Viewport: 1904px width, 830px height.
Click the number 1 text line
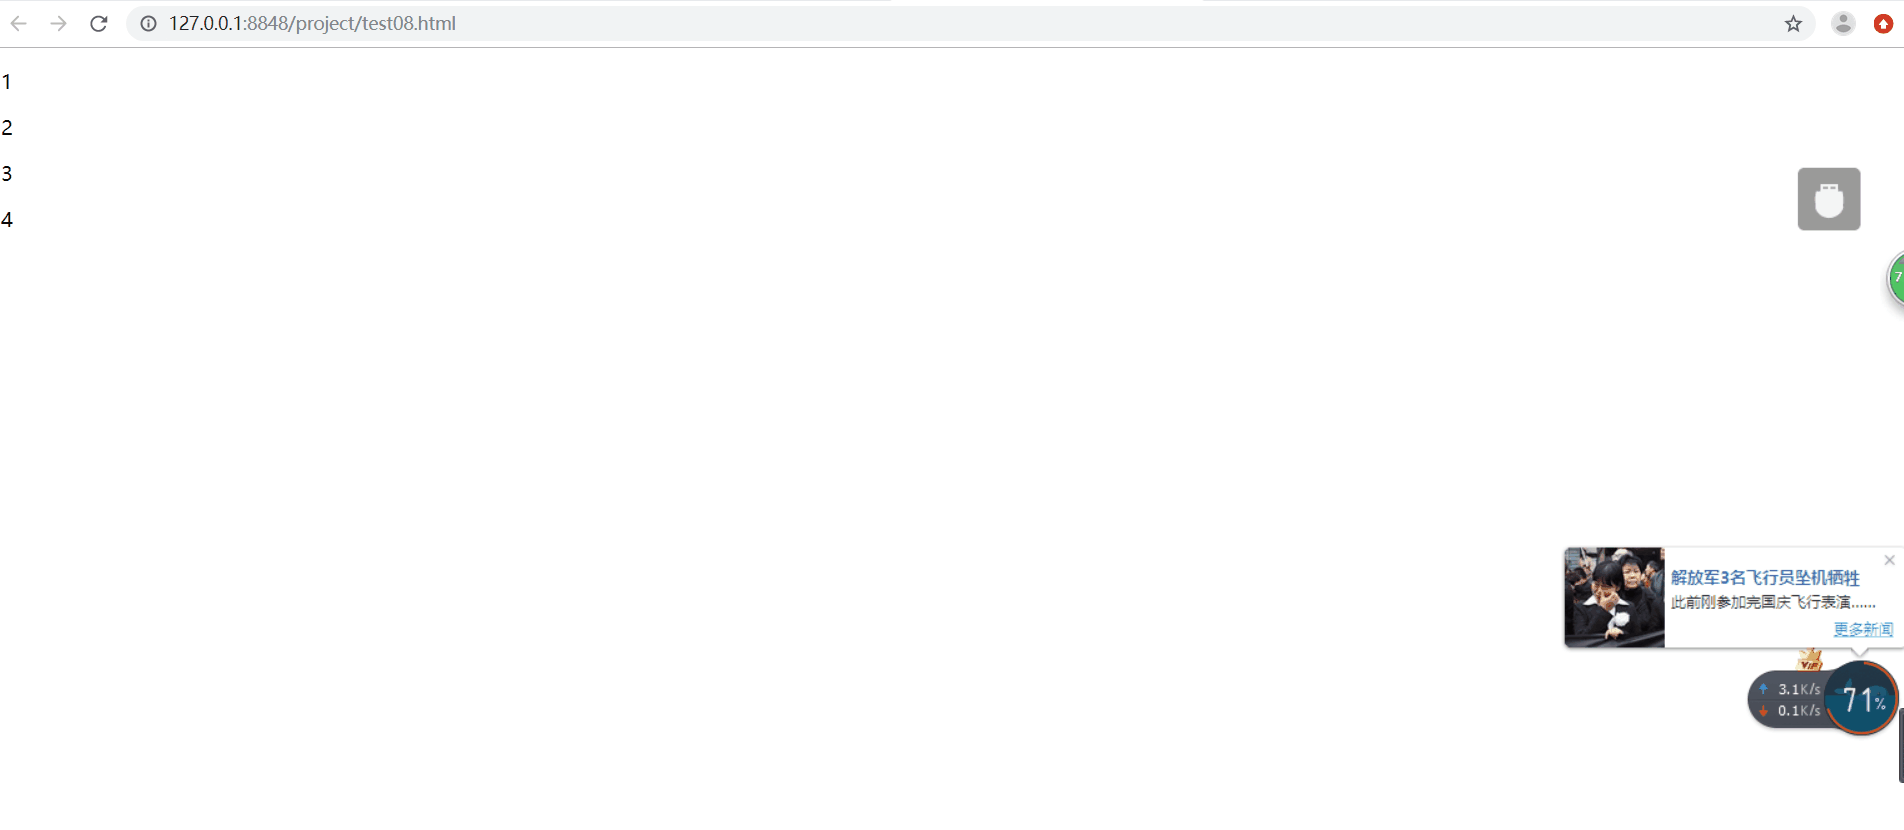tap(6, 82)
